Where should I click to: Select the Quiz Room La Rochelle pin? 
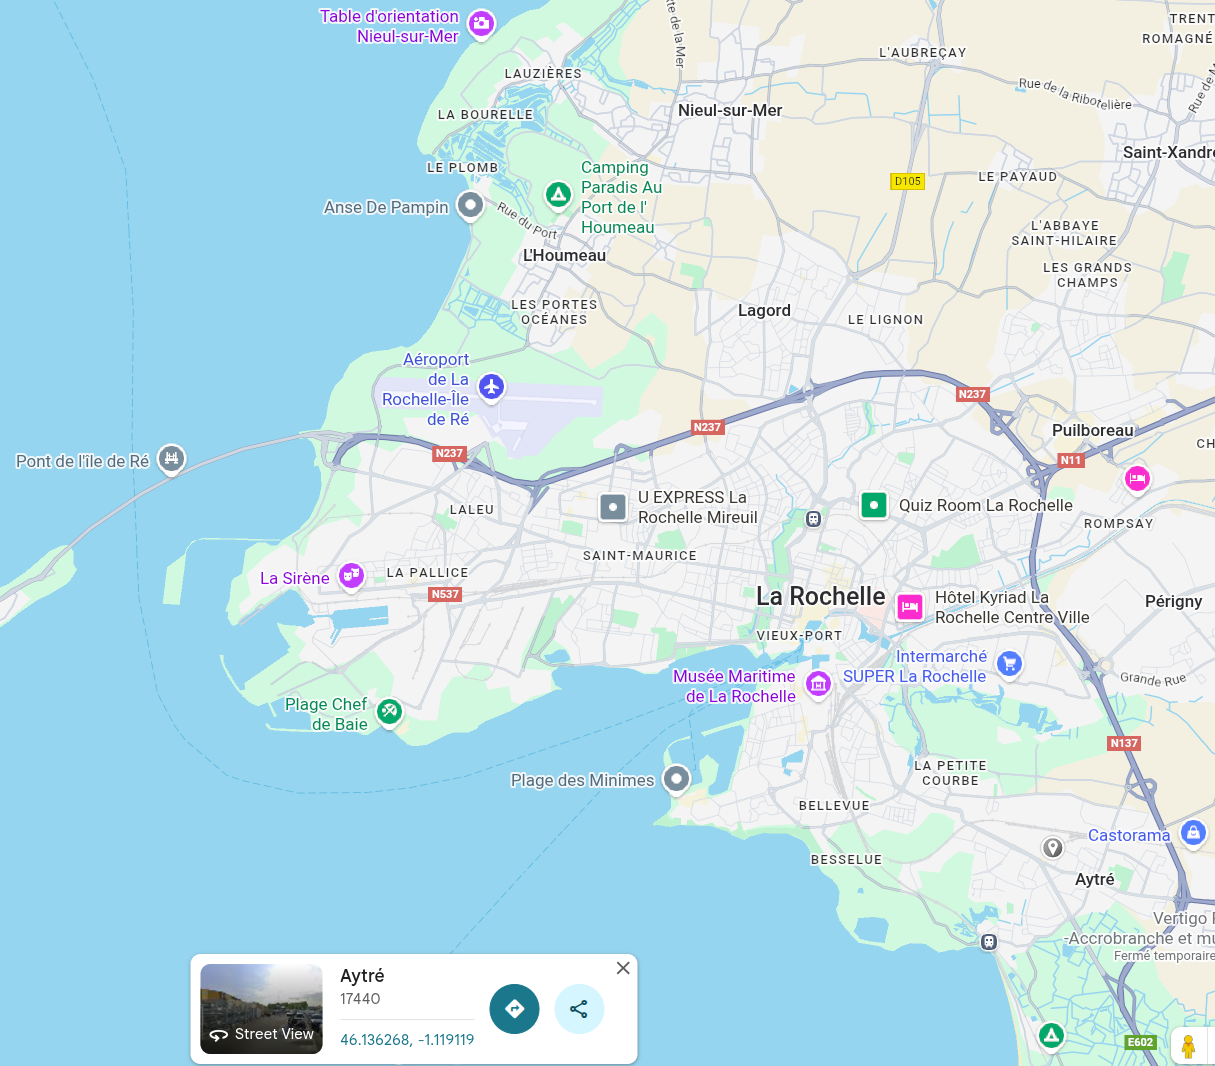874,505
